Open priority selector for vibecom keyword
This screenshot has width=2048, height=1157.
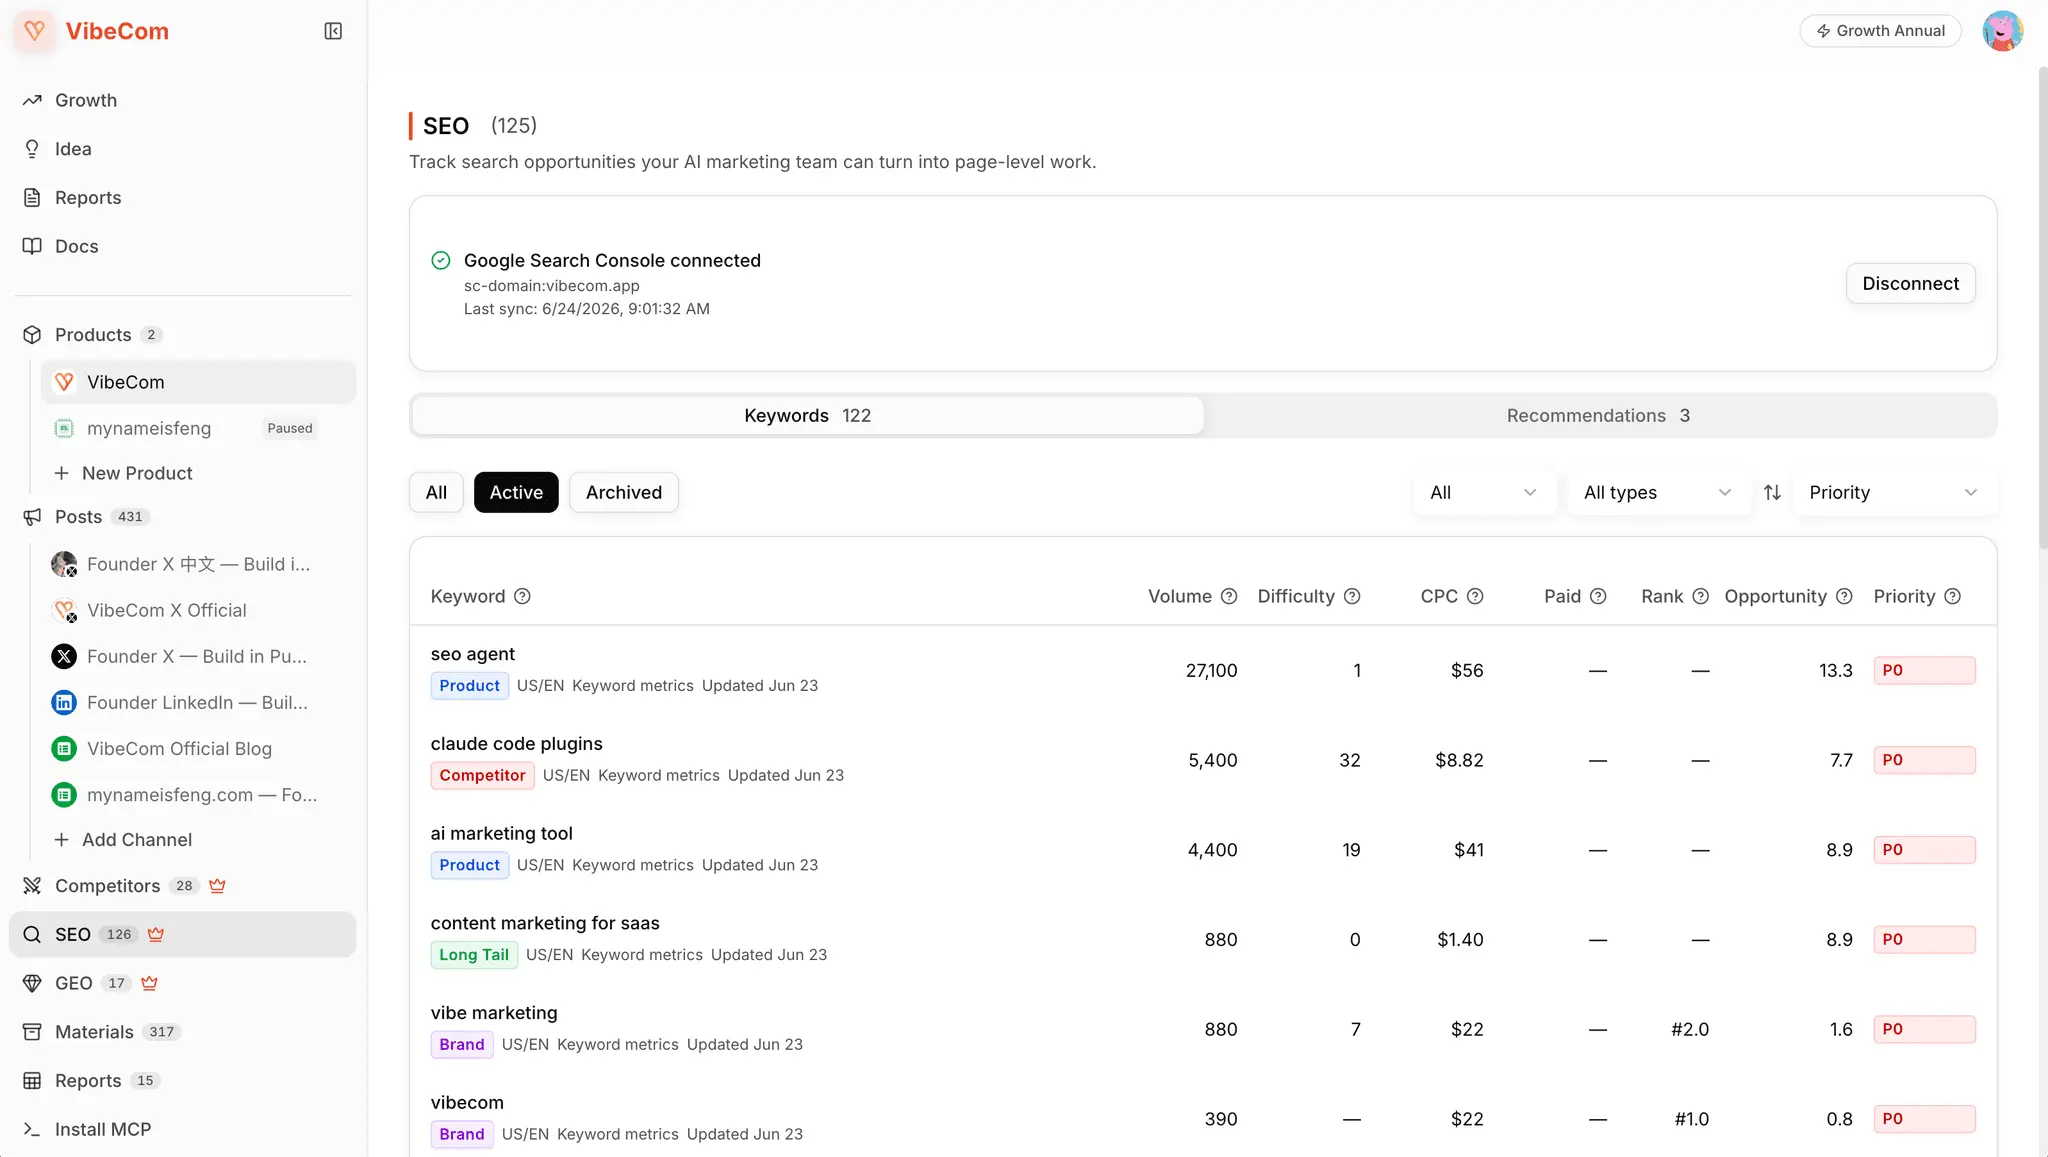[x=1924, y=1119]
